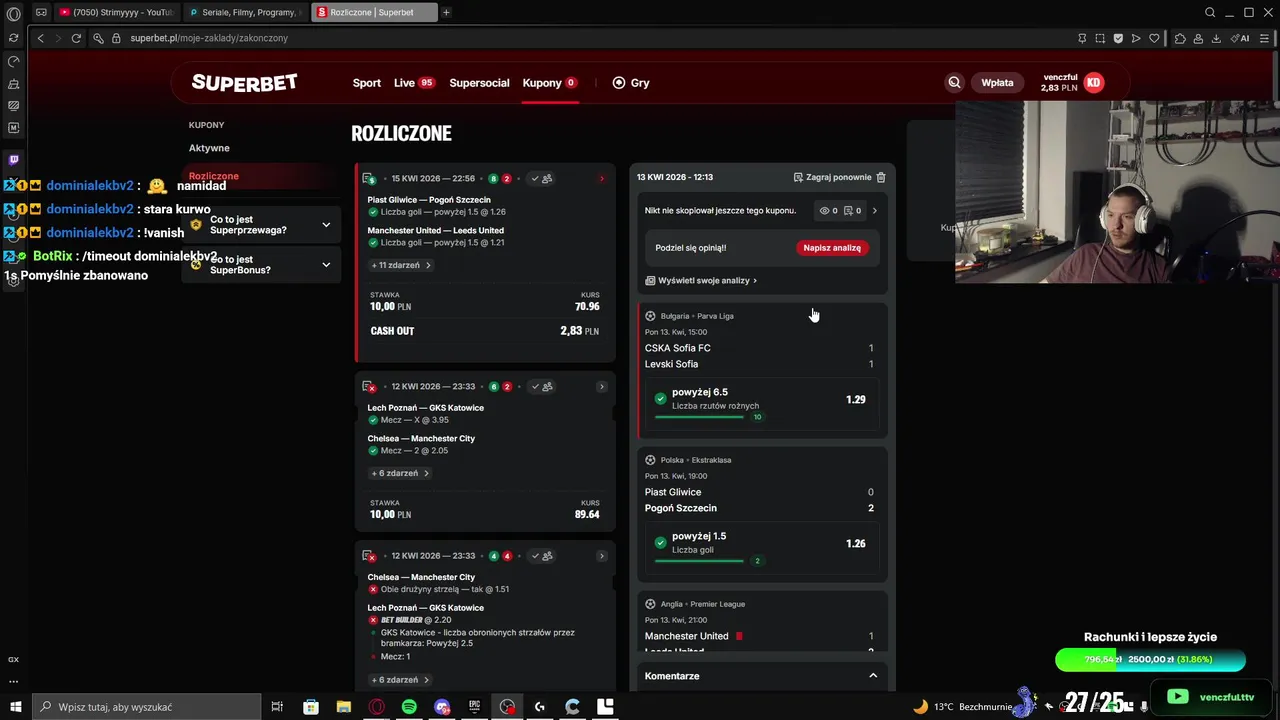Click Chelsea — Manchester City in 89.64 coupon
Screen dimensions: 1280x720
421,439
